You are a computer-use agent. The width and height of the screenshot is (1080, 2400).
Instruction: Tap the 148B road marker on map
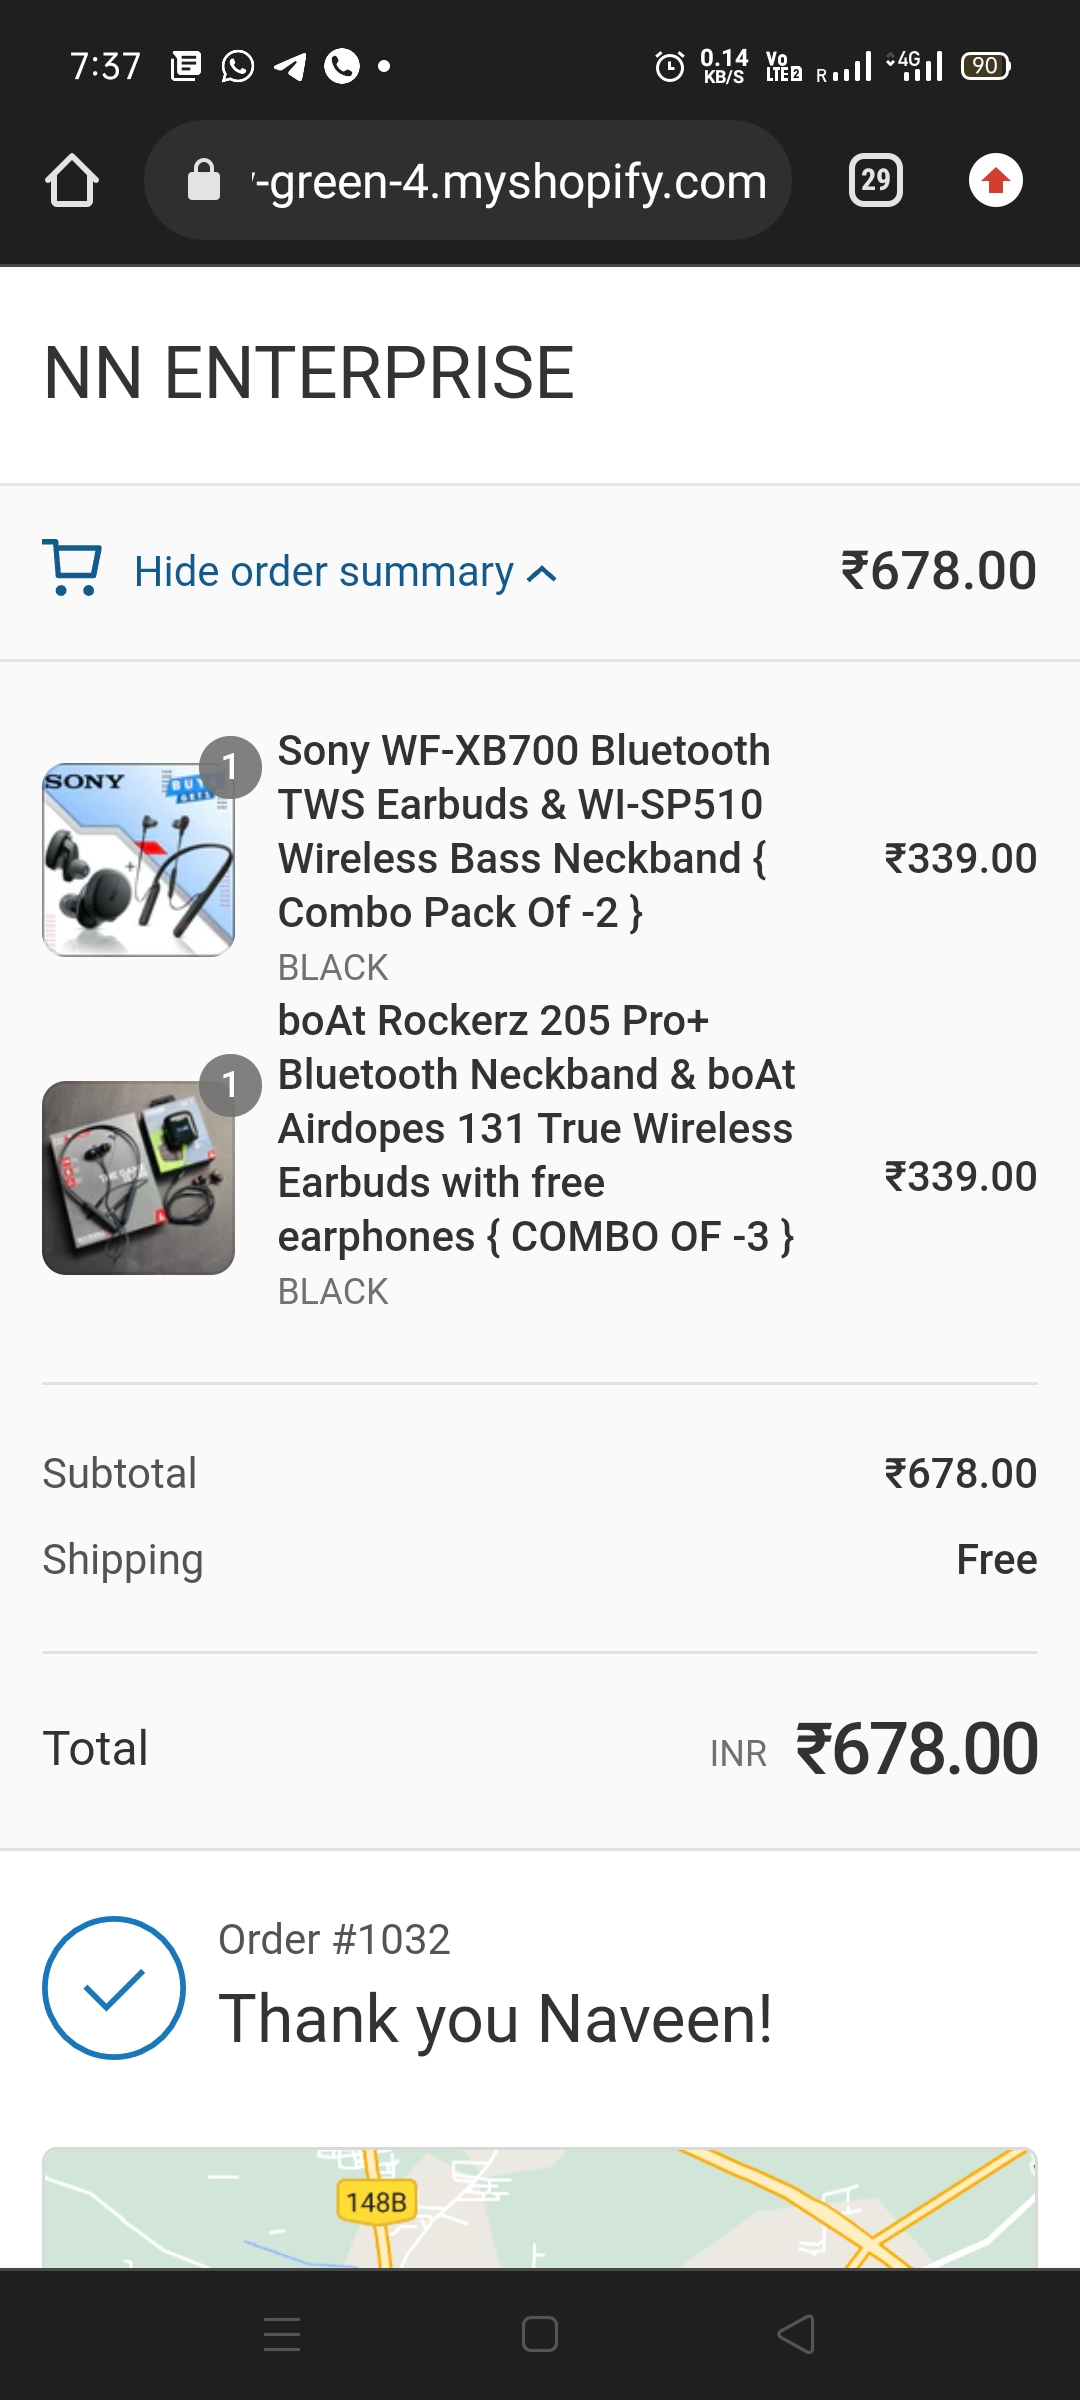(x=376, y=2201)
